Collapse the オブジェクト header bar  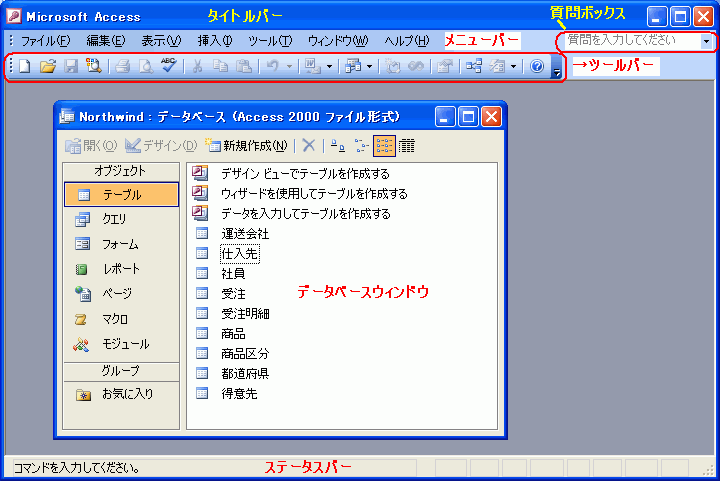(x=121, y=171)
